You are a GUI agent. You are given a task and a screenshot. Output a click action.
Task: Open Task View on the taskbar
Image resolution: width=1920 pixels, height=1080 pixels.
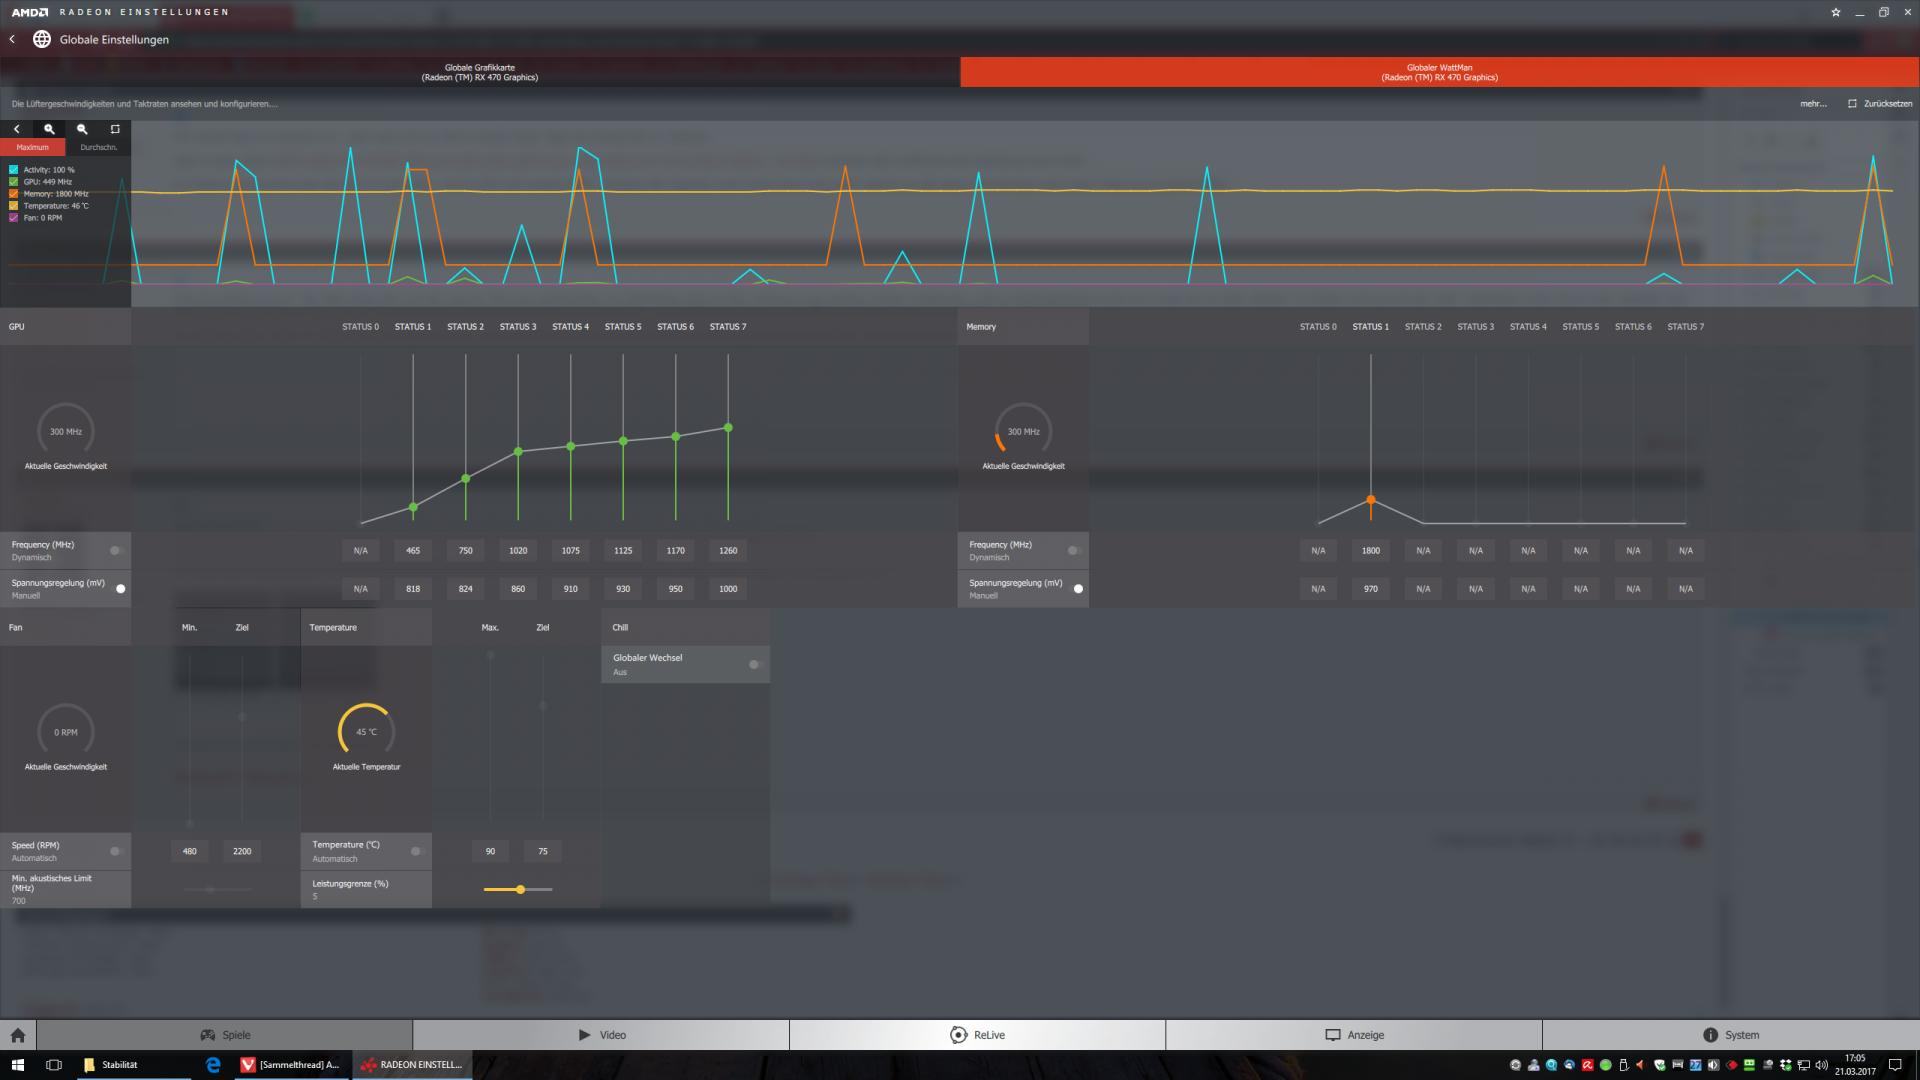coord(54,1065)
